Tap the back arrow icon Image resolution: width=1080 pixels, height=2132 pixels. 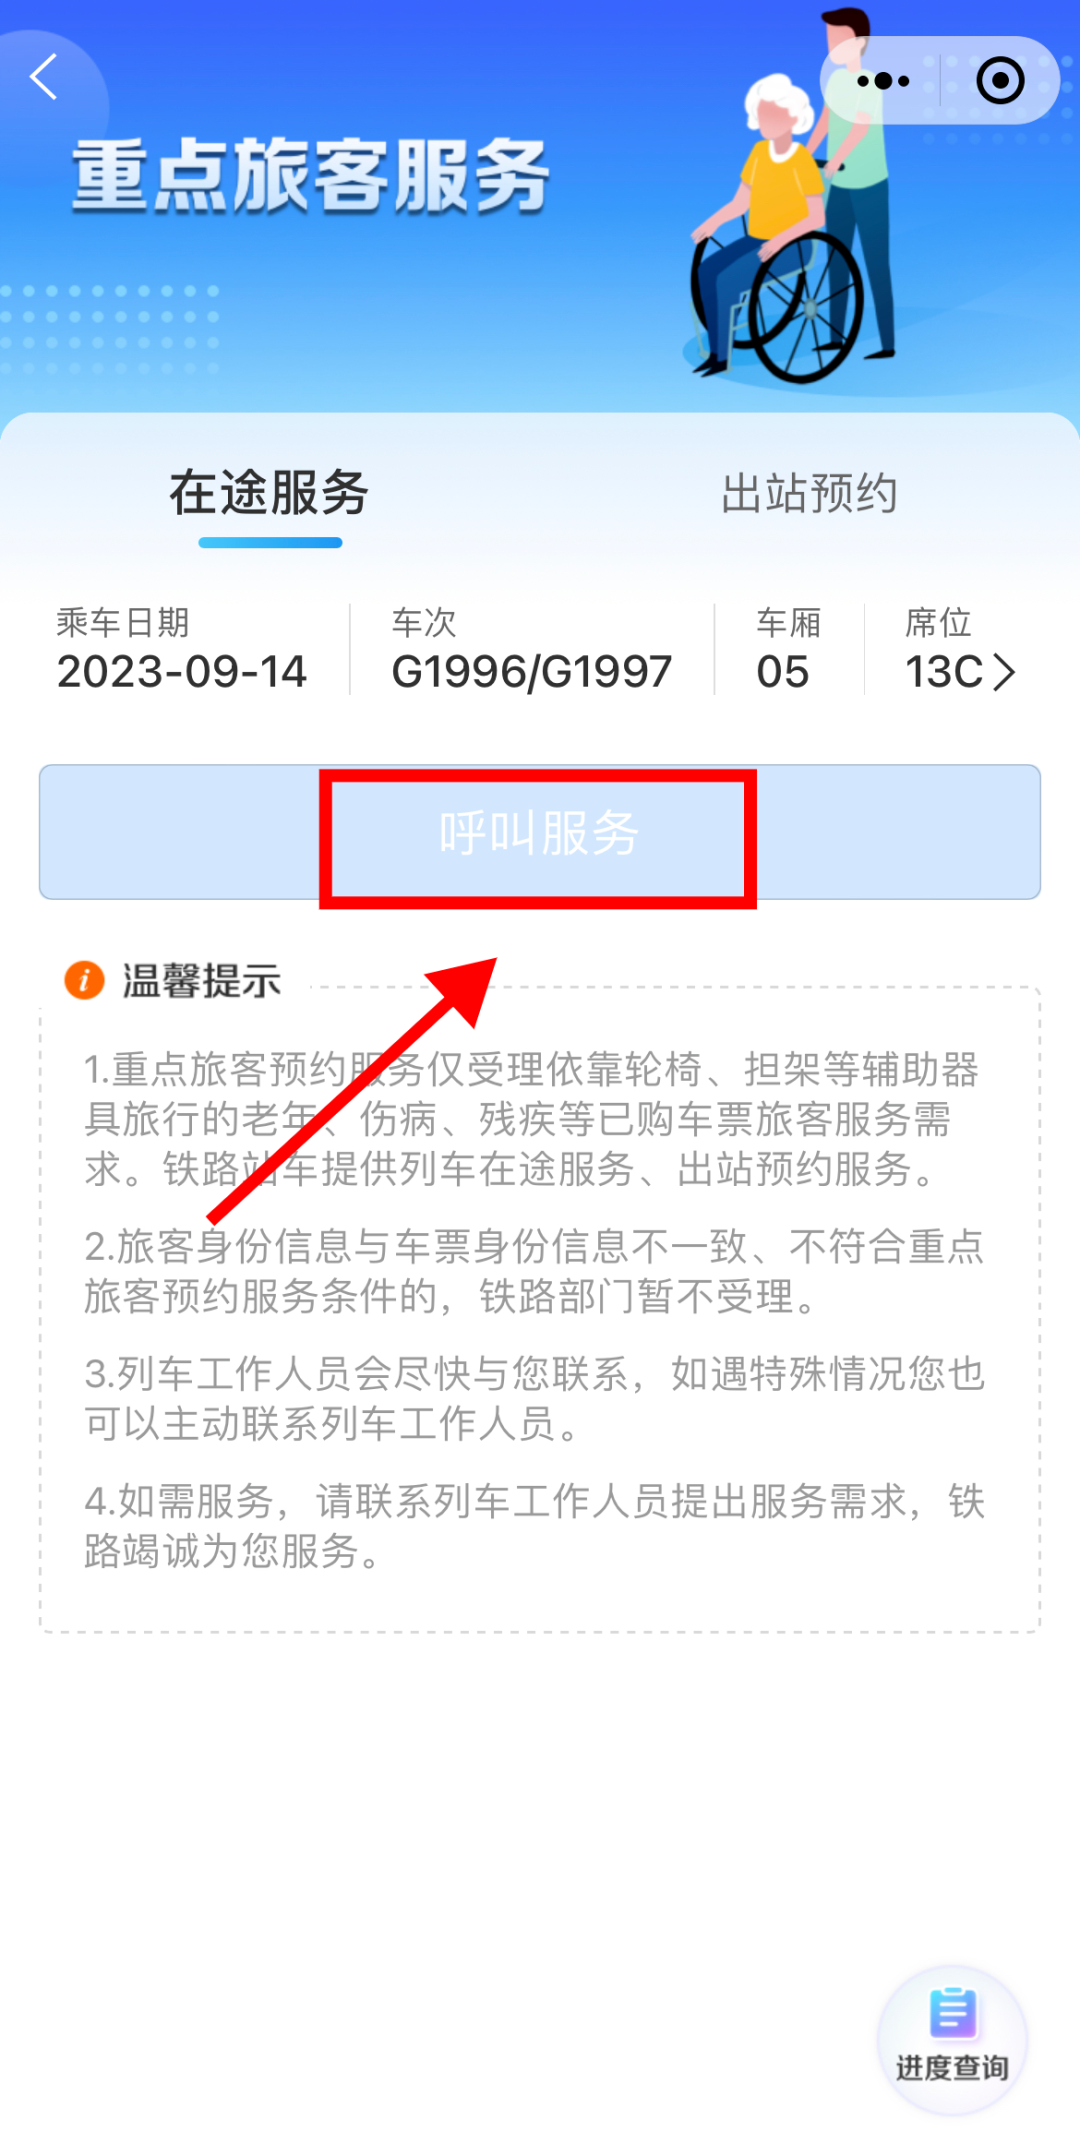tap(43, 77)
